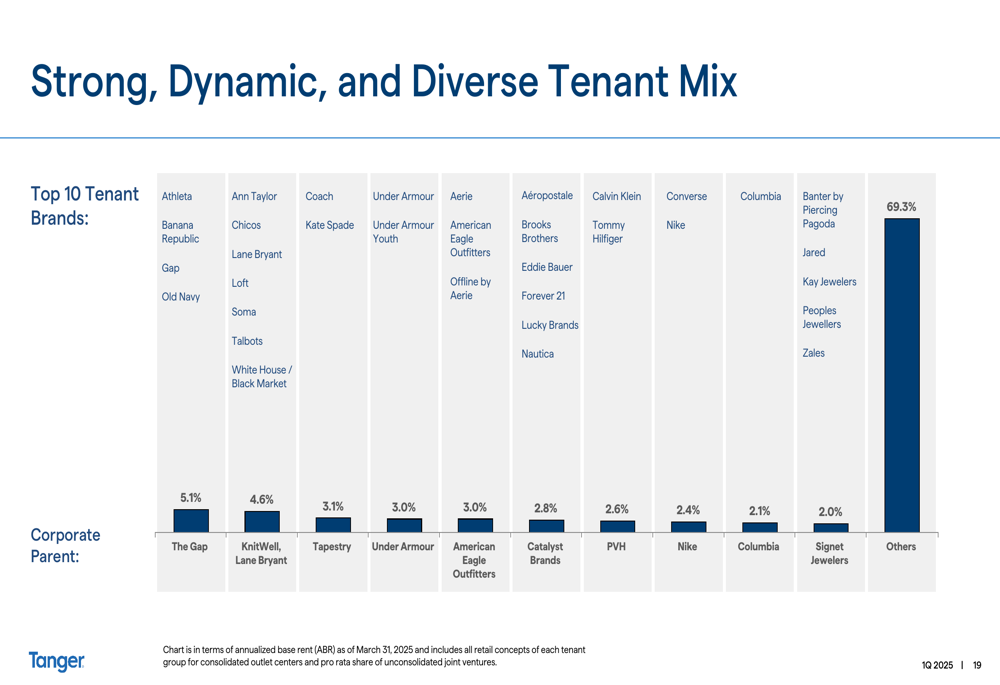
Task: Click the 'Tommy Hilfiger' brand text
Action: 608,232
